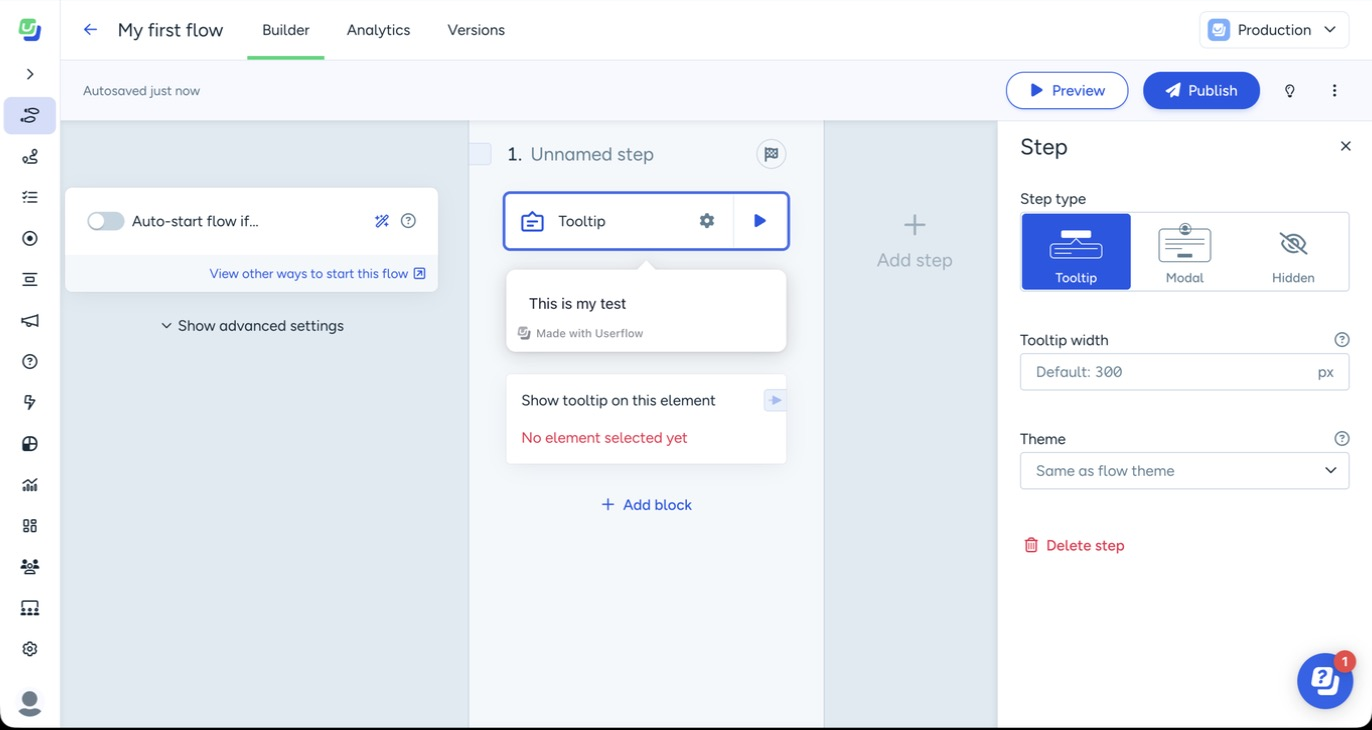Click the Unnamed step title field

click(x=592, y=154)
